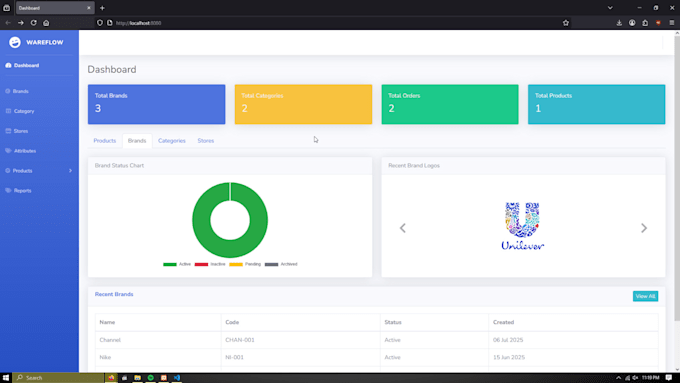
Task: Click the Total Brands card
Action: coord(157,104)
